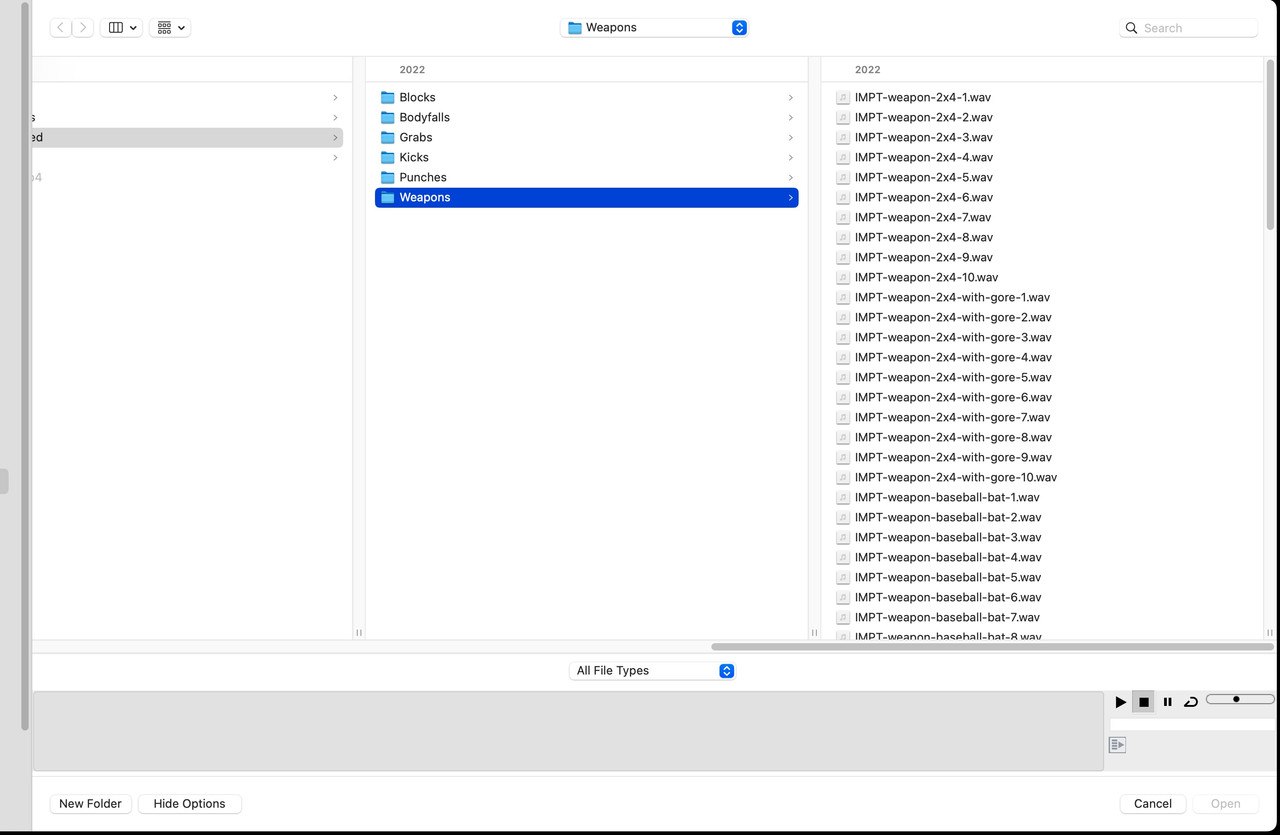Click the magnifying glass in the Search field

coord(1131,27)
